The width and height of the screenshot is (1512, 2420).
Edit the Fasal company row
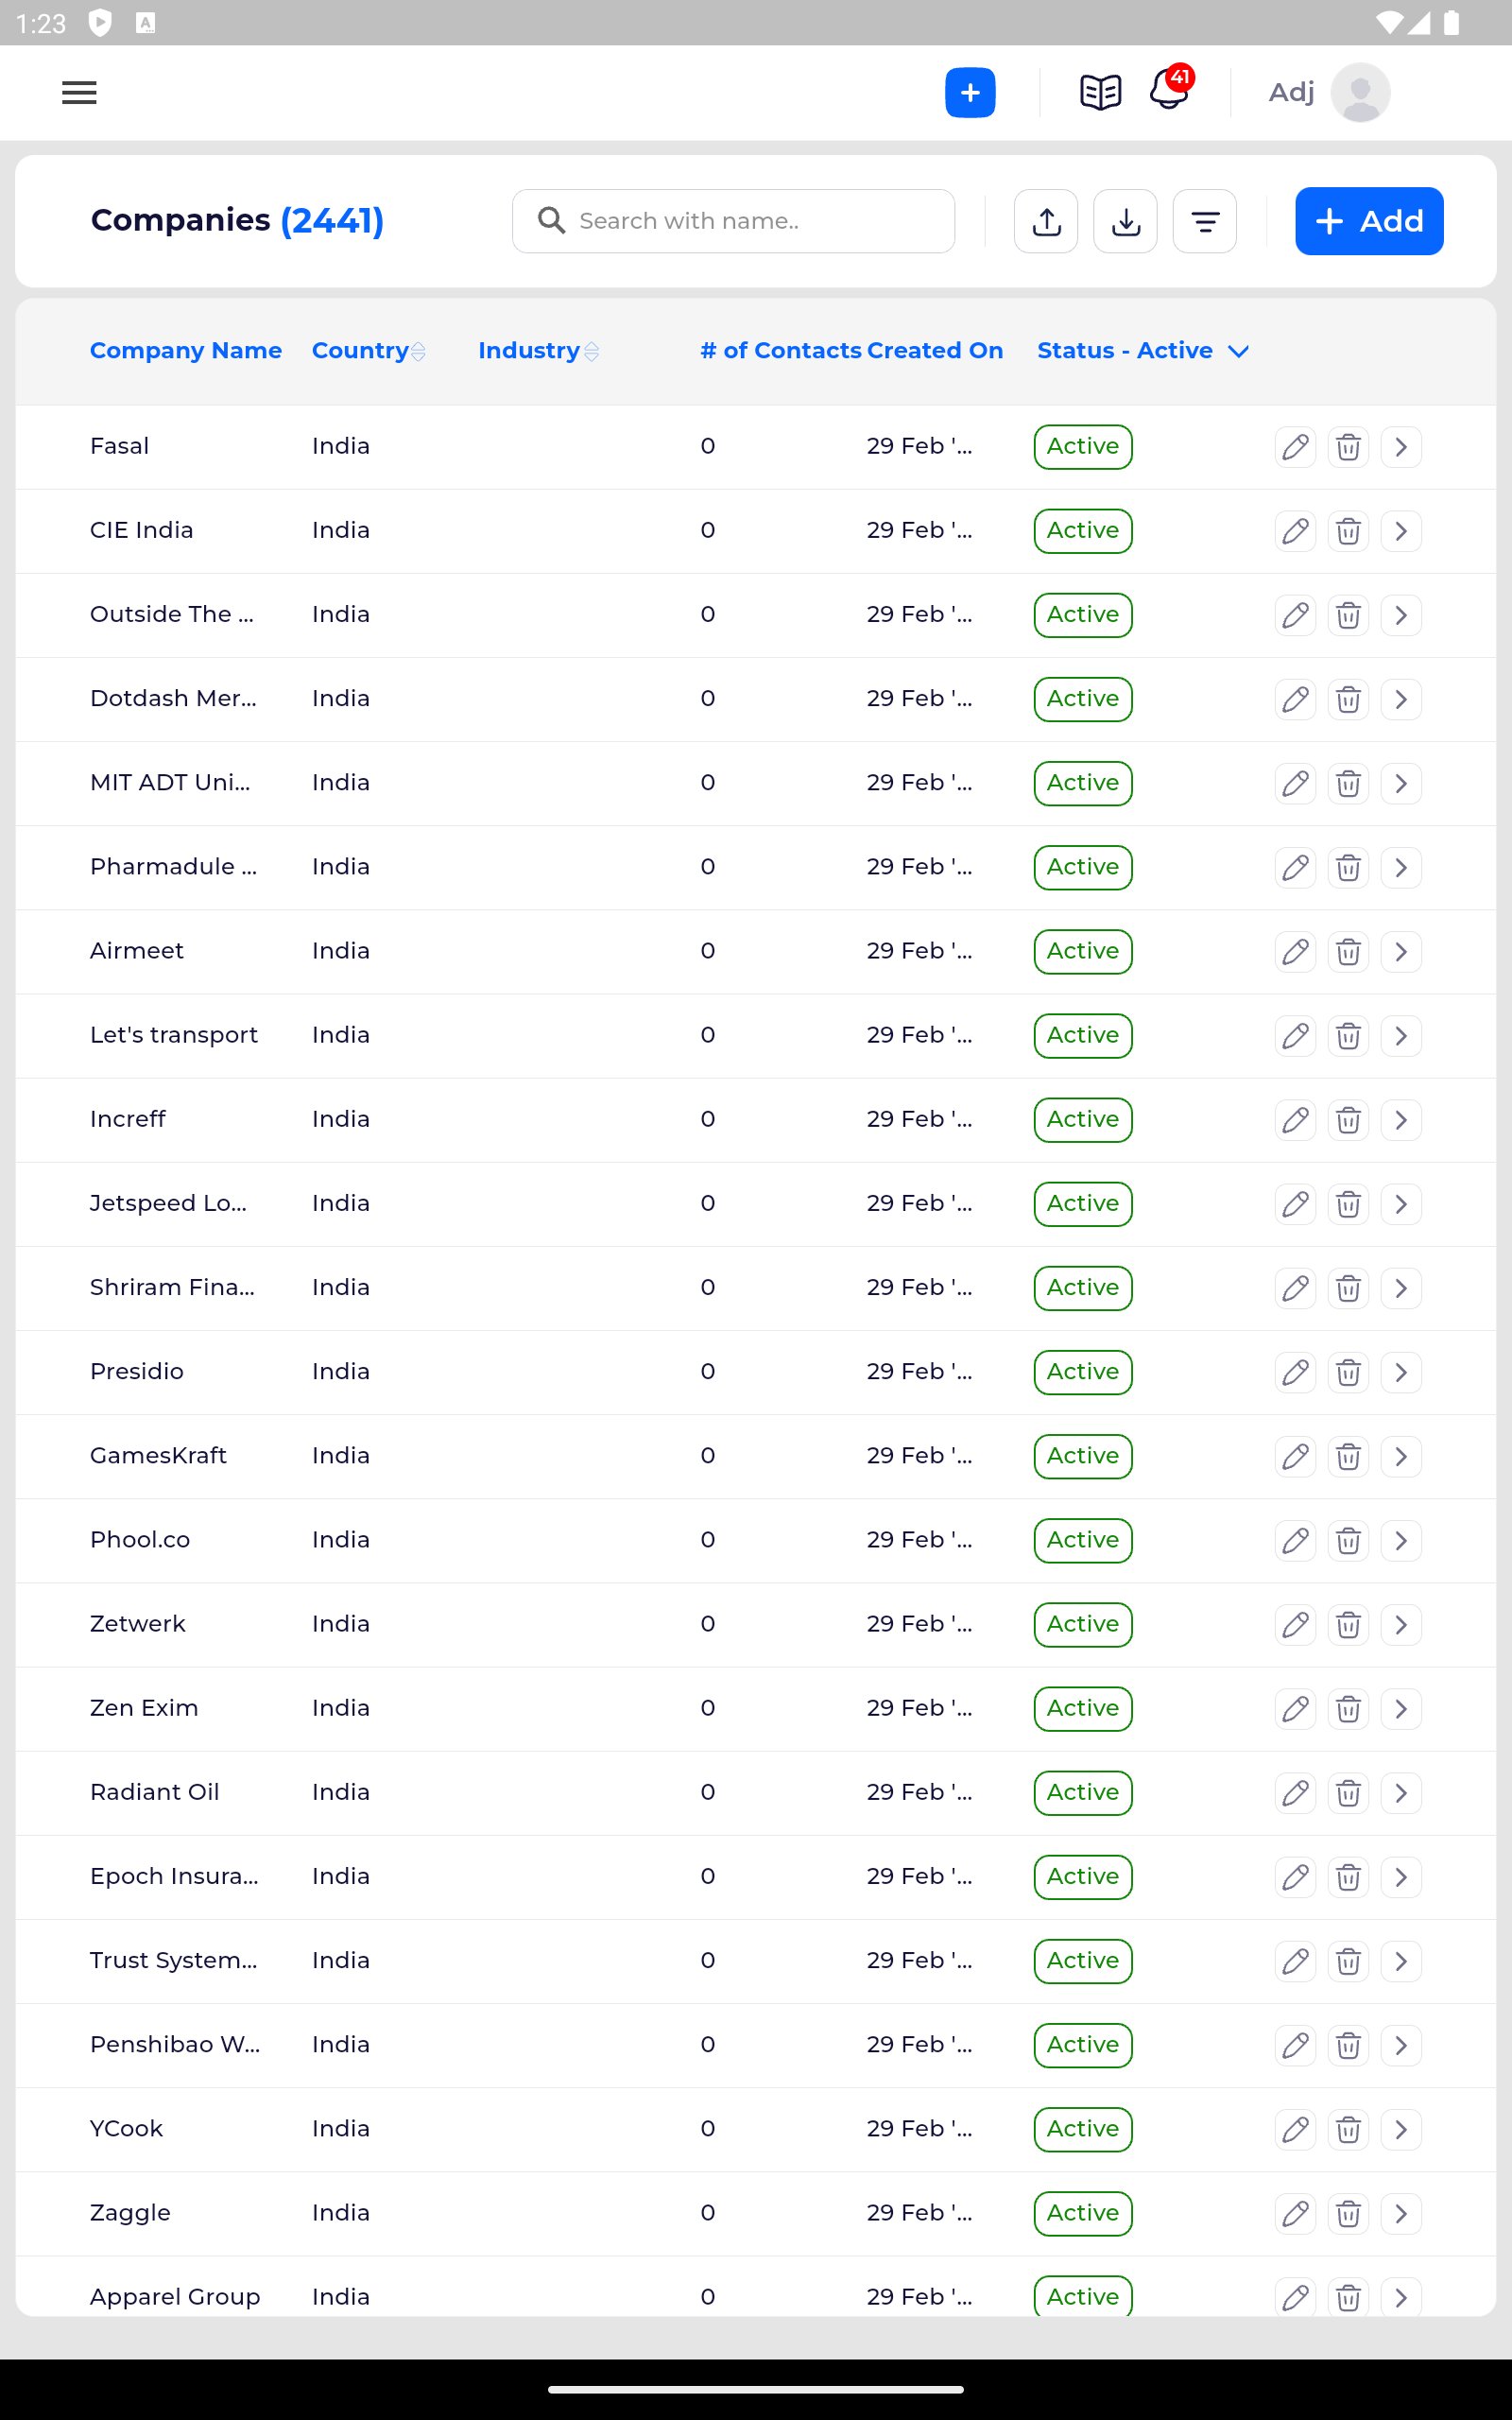(x=1295, y=447)
